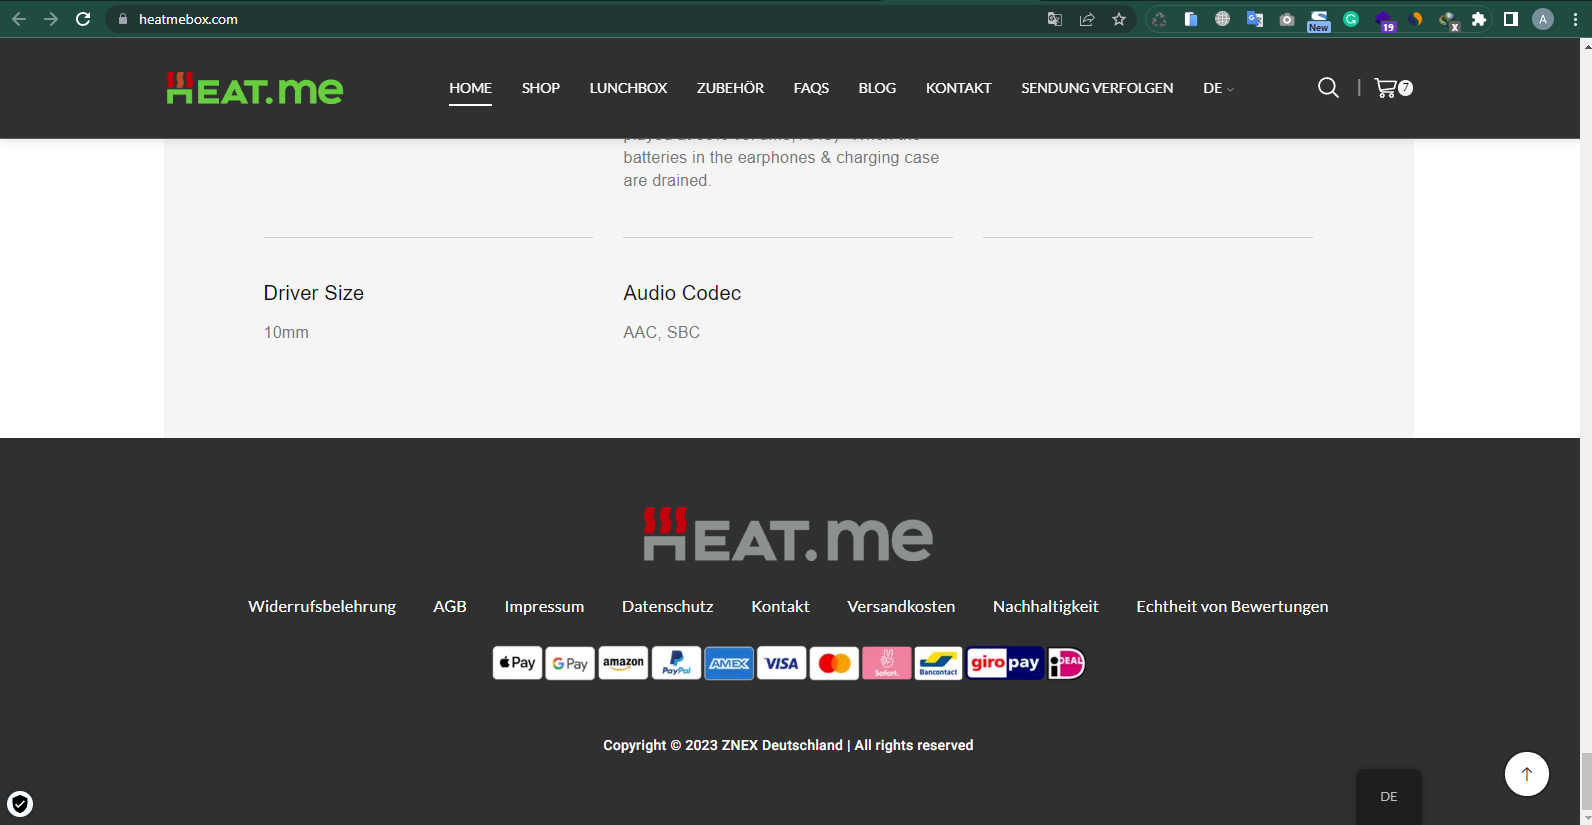The image size is (1592, 825).
Task: Click the share page icon in address bar
Action: coord(1087,19)
